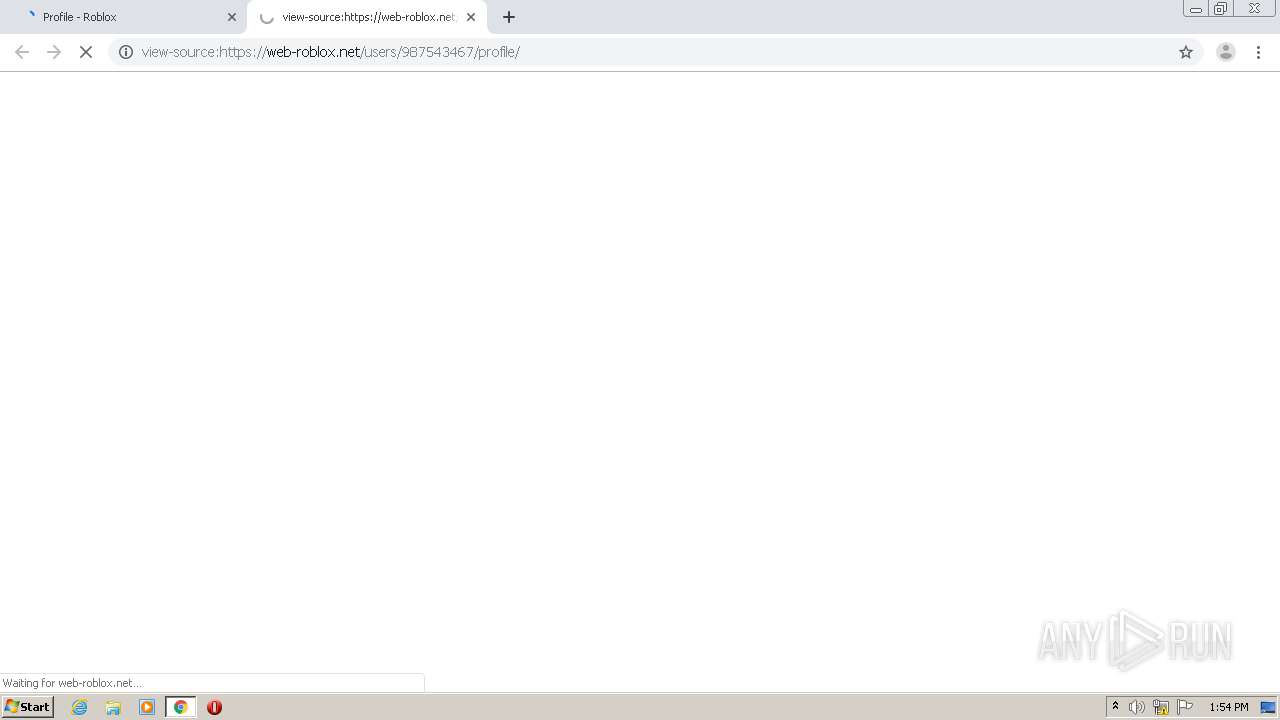Minimize the Chrome window
Screen dimensions: 1280x720
pos(1196,9)
